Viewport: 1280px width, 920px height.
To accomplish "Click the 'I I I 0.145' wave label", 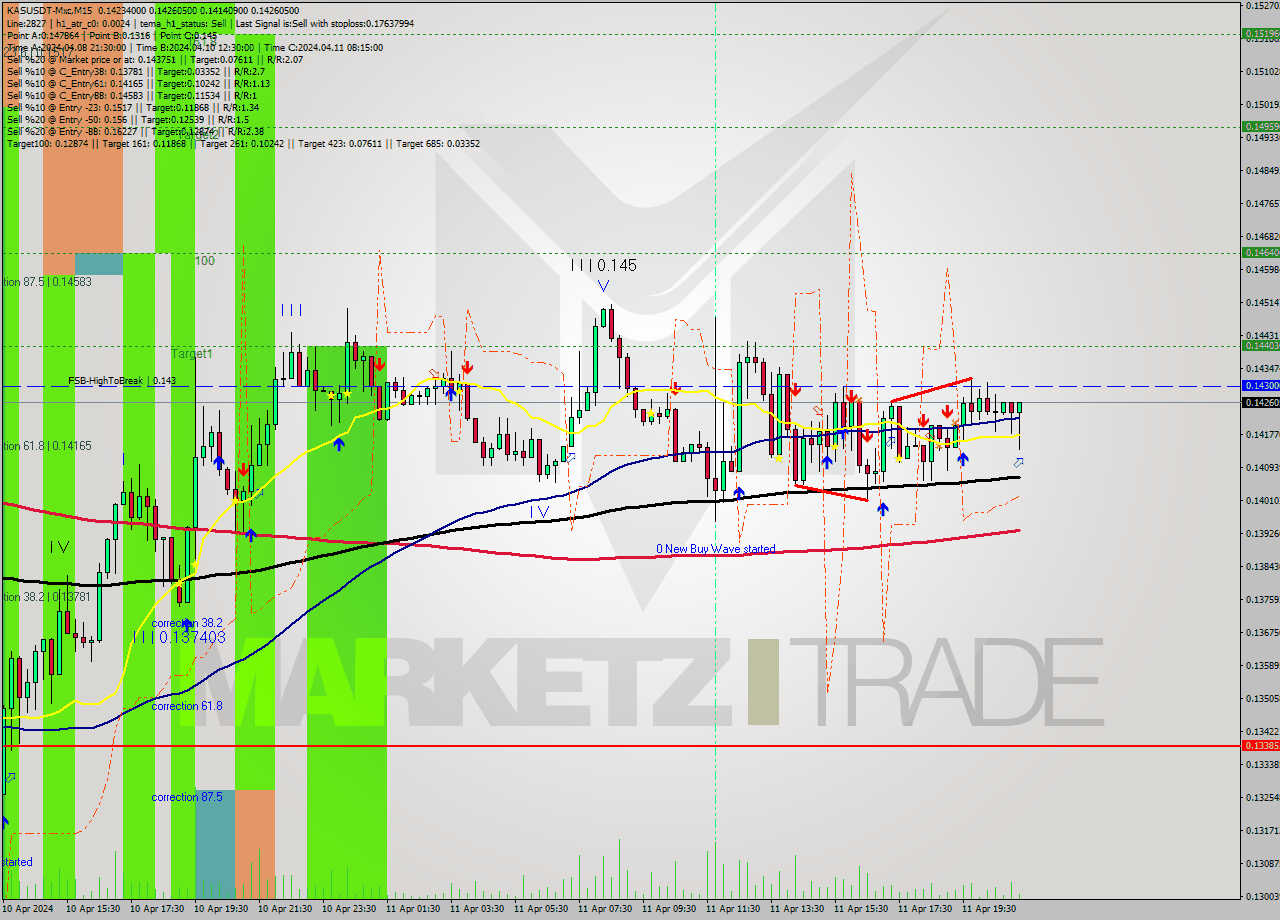I will point(603,266).
